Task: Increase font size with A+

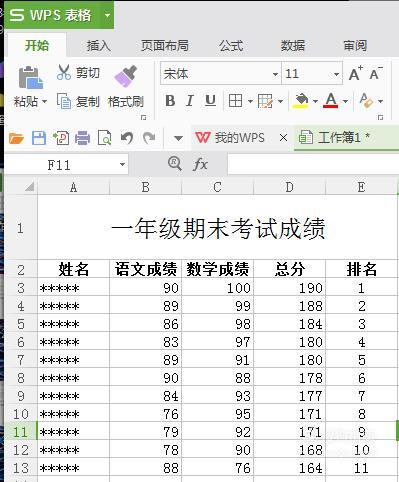Action: click(x=355, y=74)
